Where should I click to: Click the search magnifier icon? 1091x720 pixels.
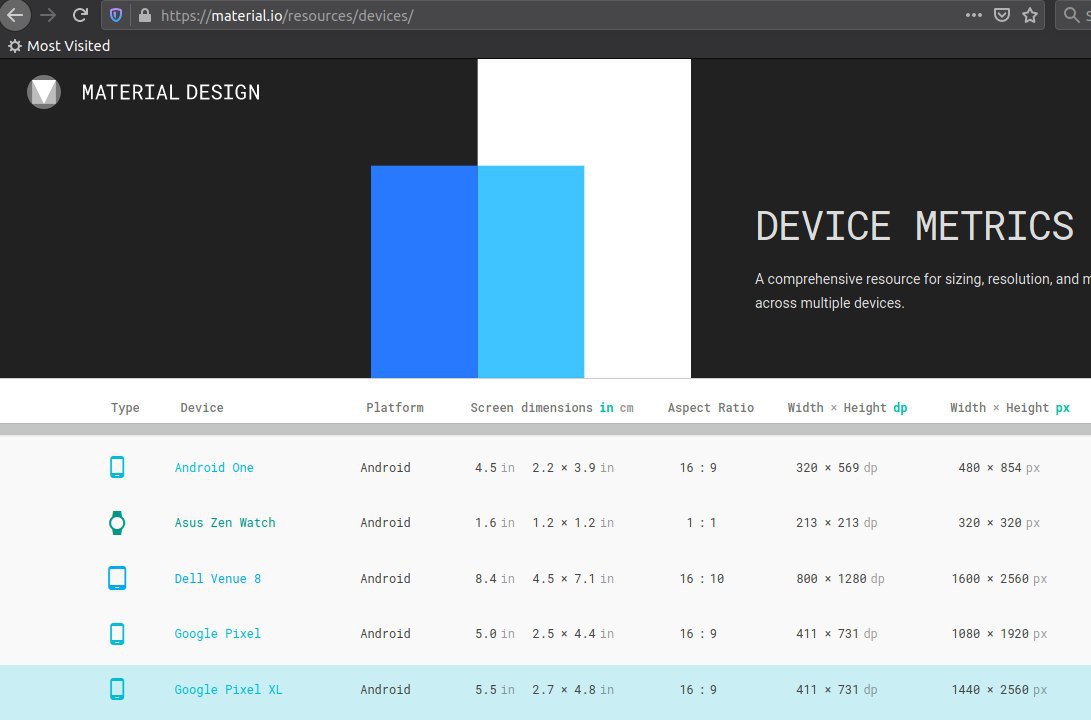[x=1072, y=15]
